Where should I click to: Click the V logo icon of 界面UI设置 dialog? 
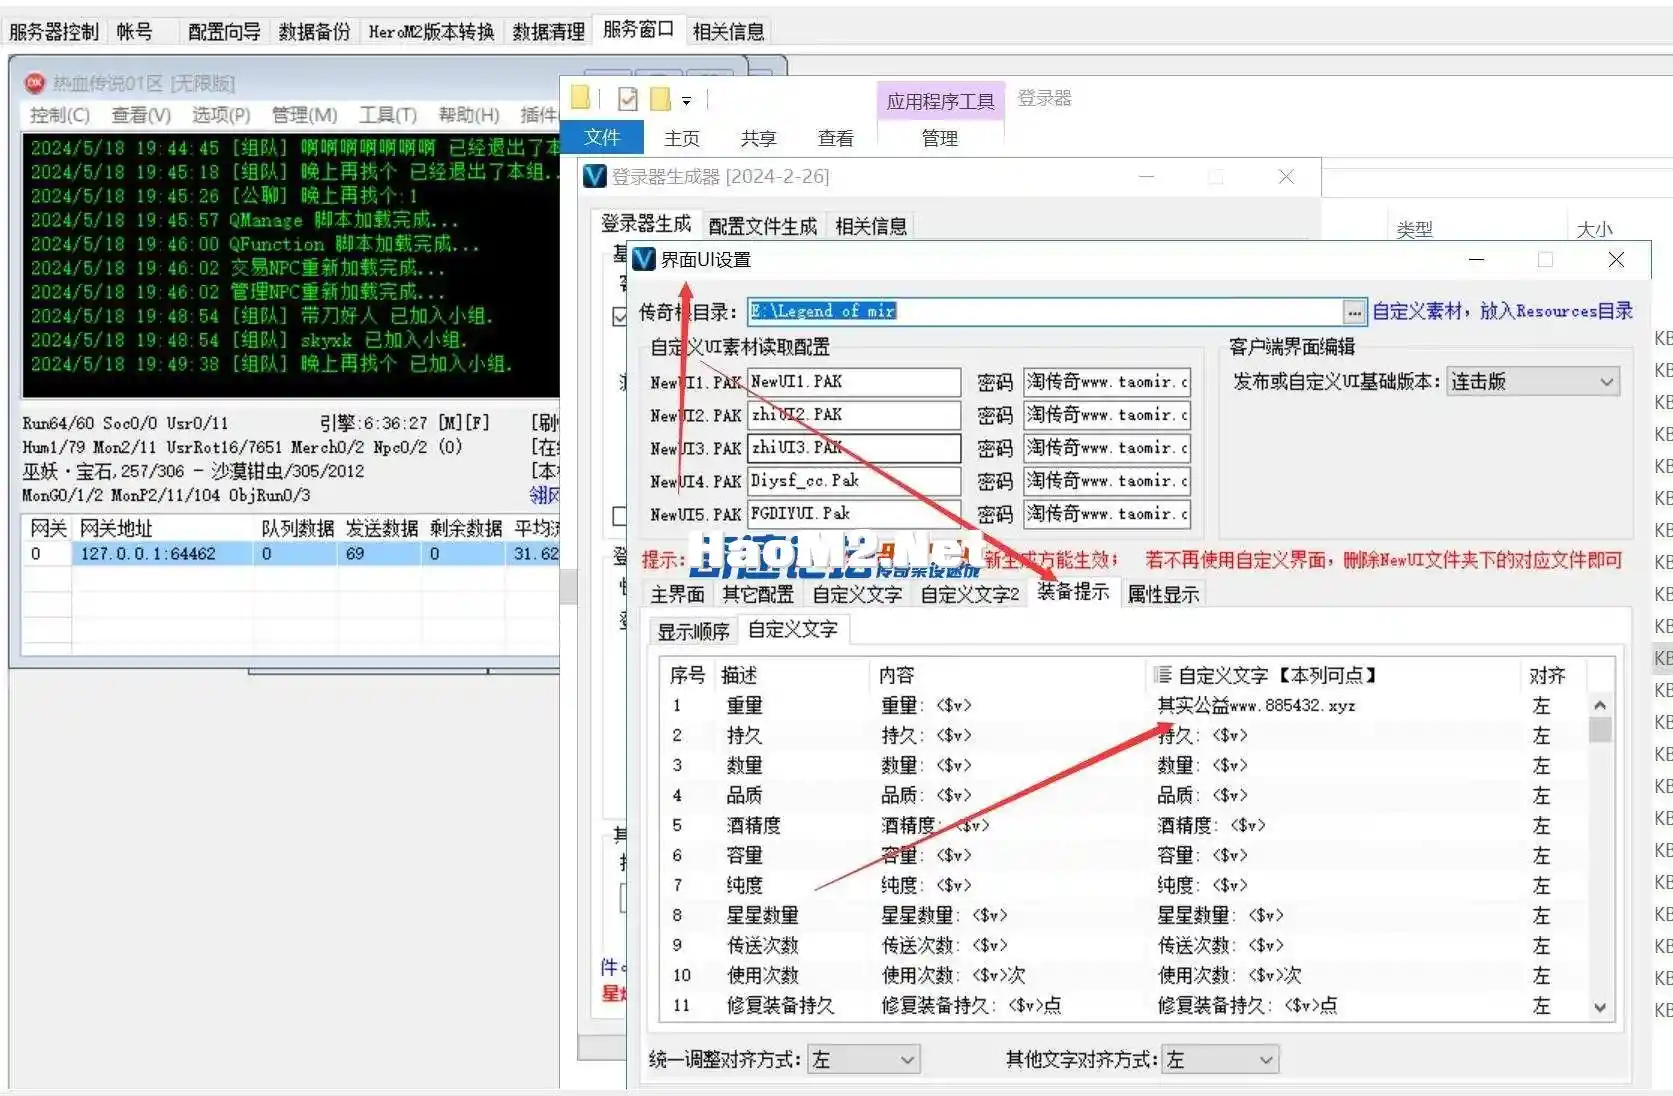click(644, 259)
